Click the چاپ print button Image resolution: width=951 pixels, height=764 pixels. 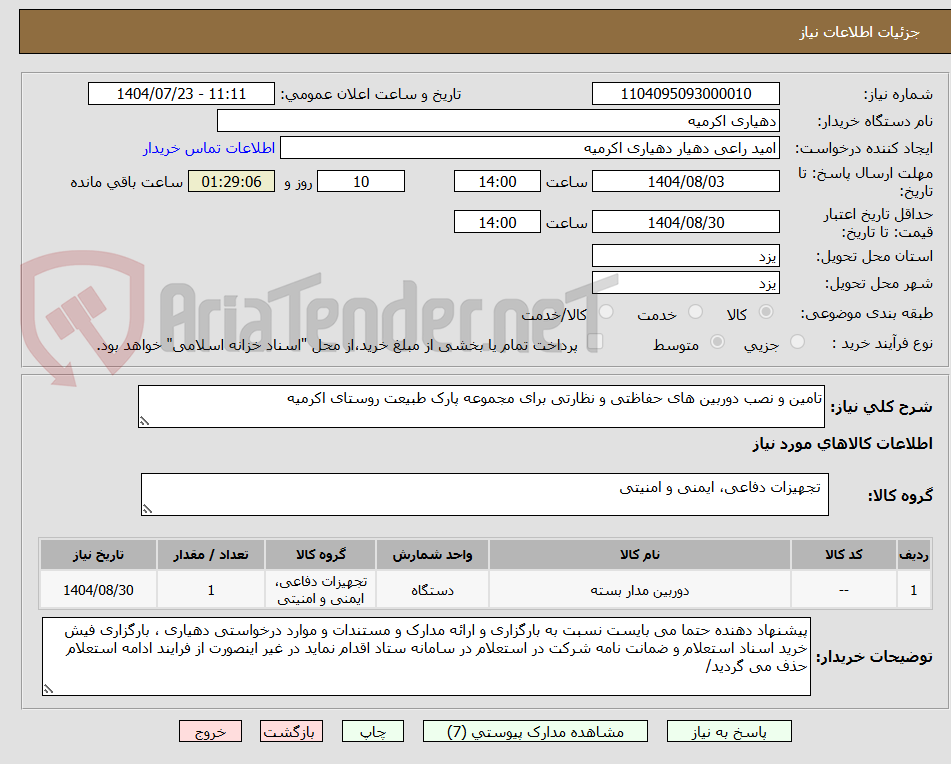point(372,731)
